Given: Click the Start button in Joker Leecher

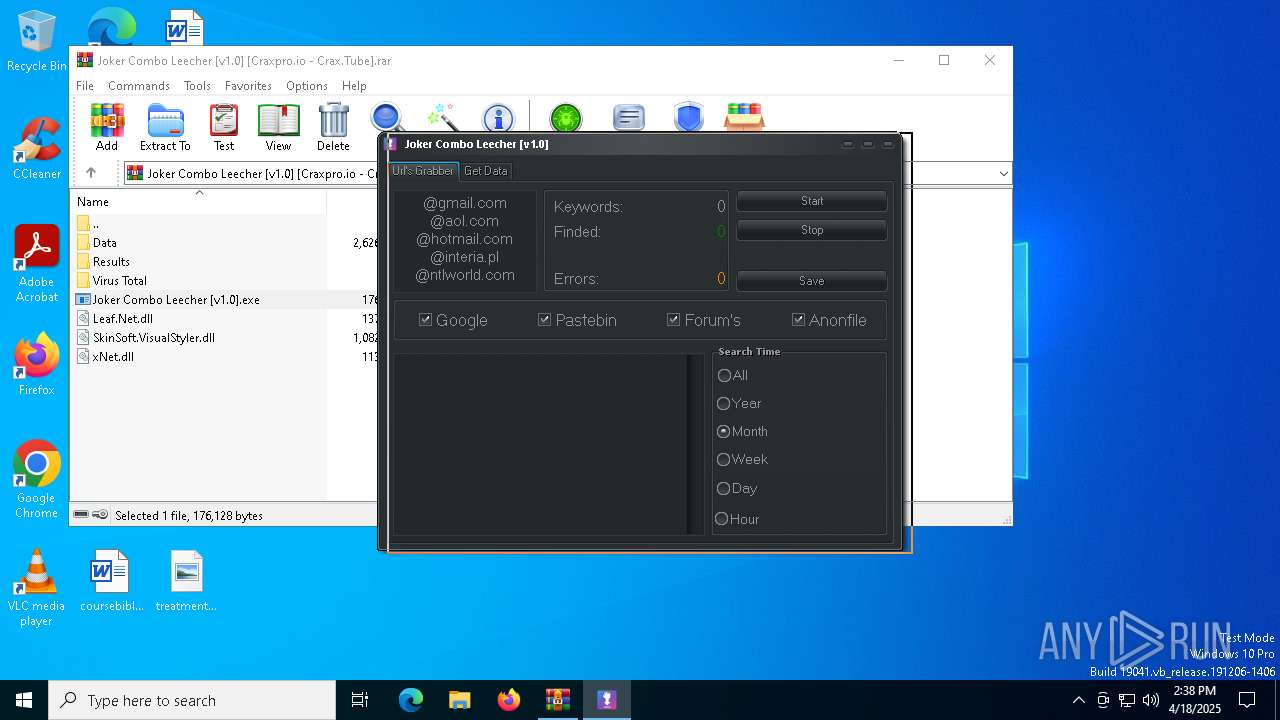Looking at the screenshot, I should click(x=812, y=201).
